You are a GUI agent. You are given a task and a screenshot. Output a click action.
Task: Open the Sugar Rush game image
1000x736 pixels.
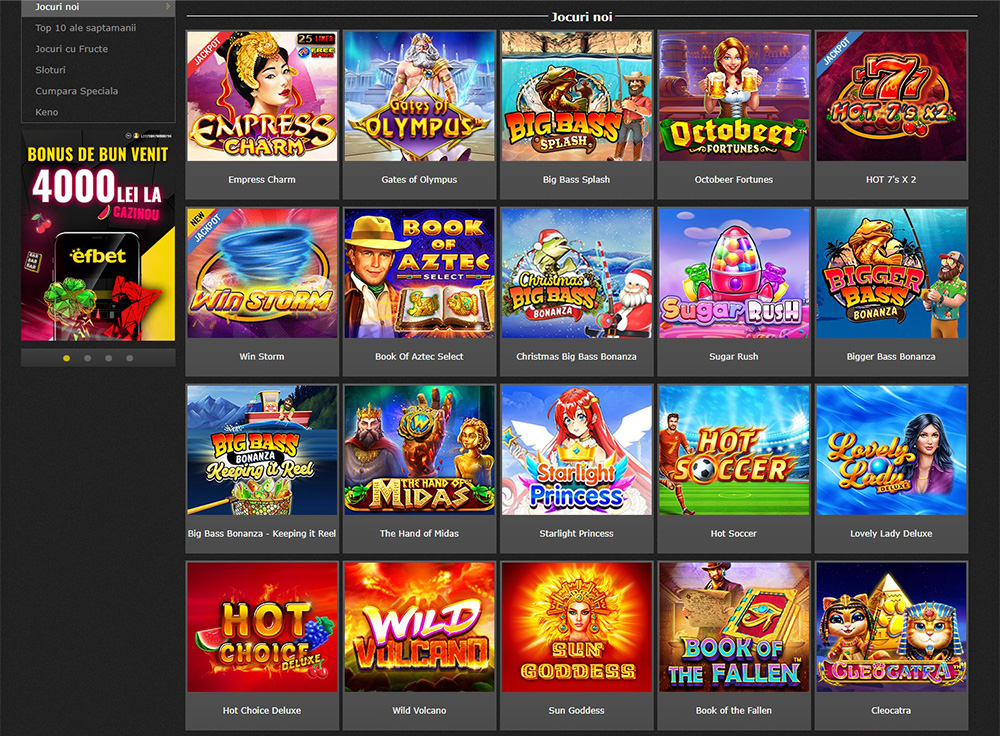[x=734, y=273]
